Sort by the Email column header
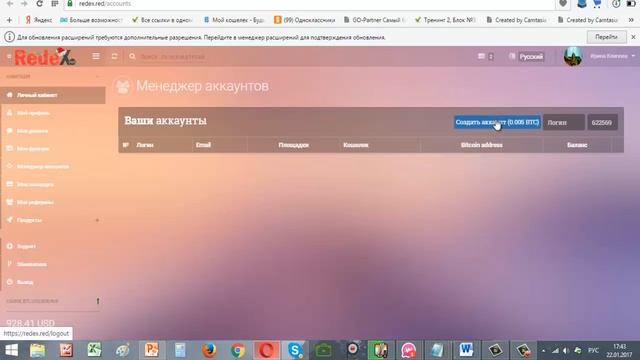 point(203,145)
